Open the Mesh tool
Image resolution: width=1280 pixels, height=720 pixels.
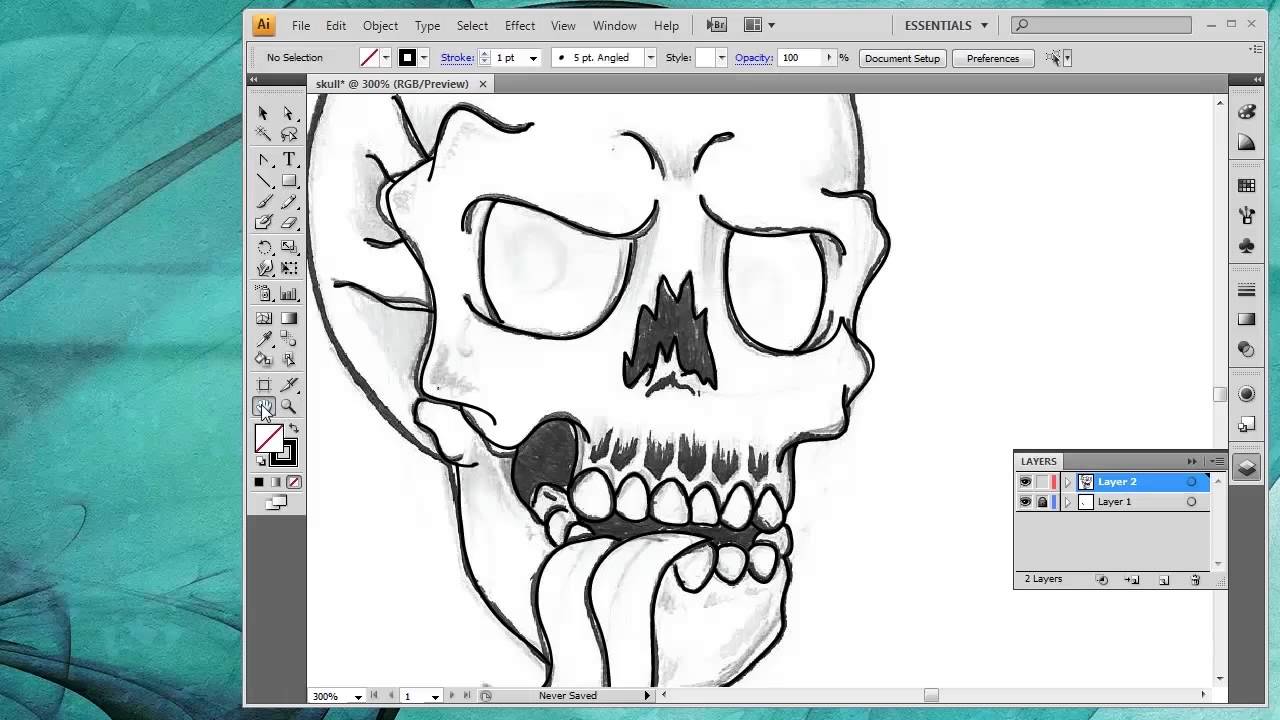pos(263,317)
